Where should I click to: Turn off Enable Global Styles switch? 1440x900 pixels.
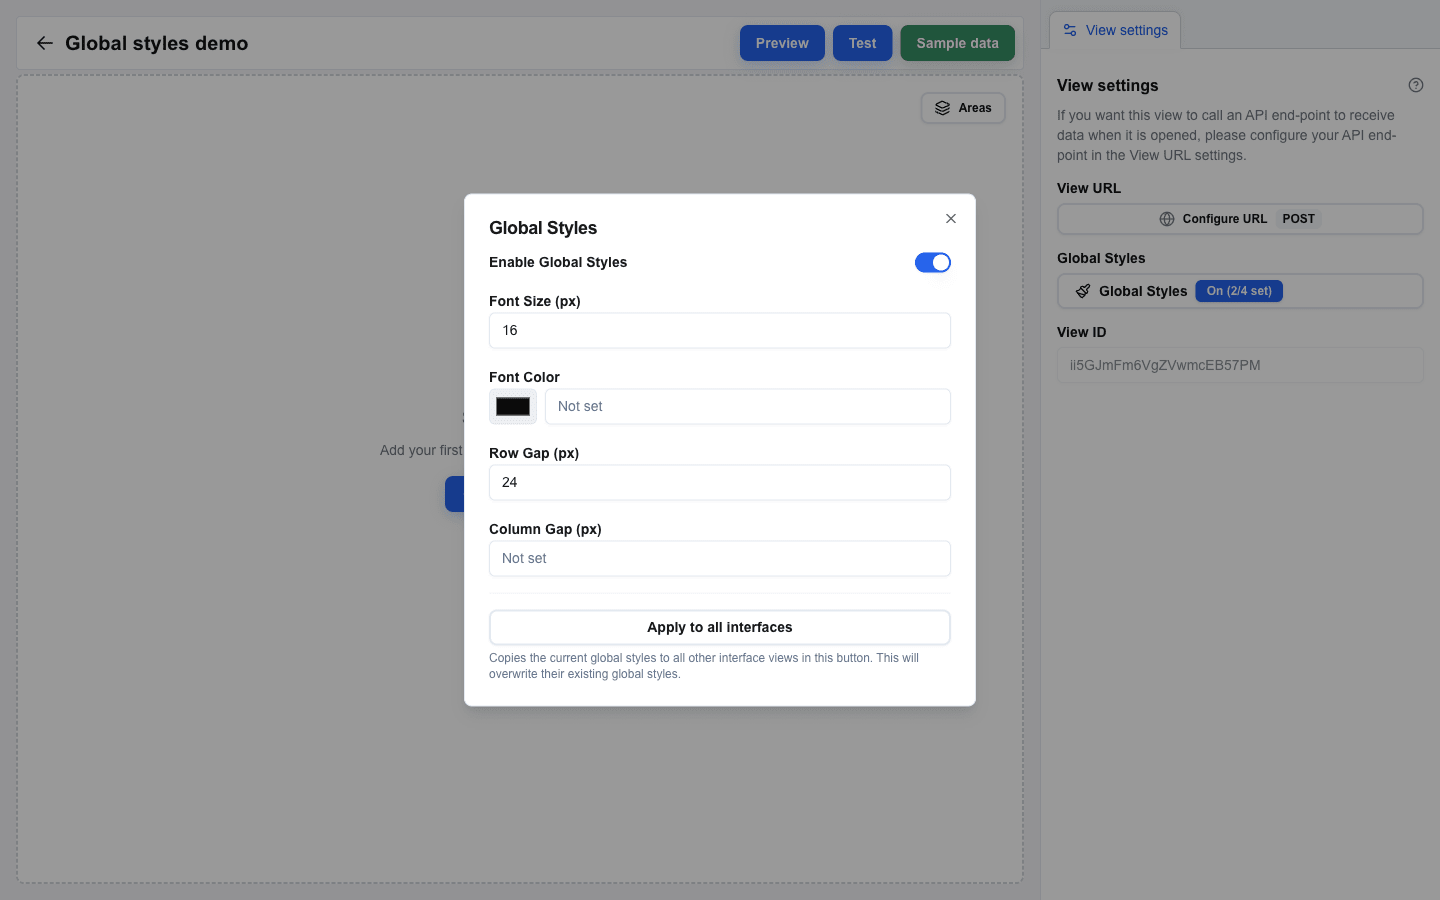click(x=933, y=262)
